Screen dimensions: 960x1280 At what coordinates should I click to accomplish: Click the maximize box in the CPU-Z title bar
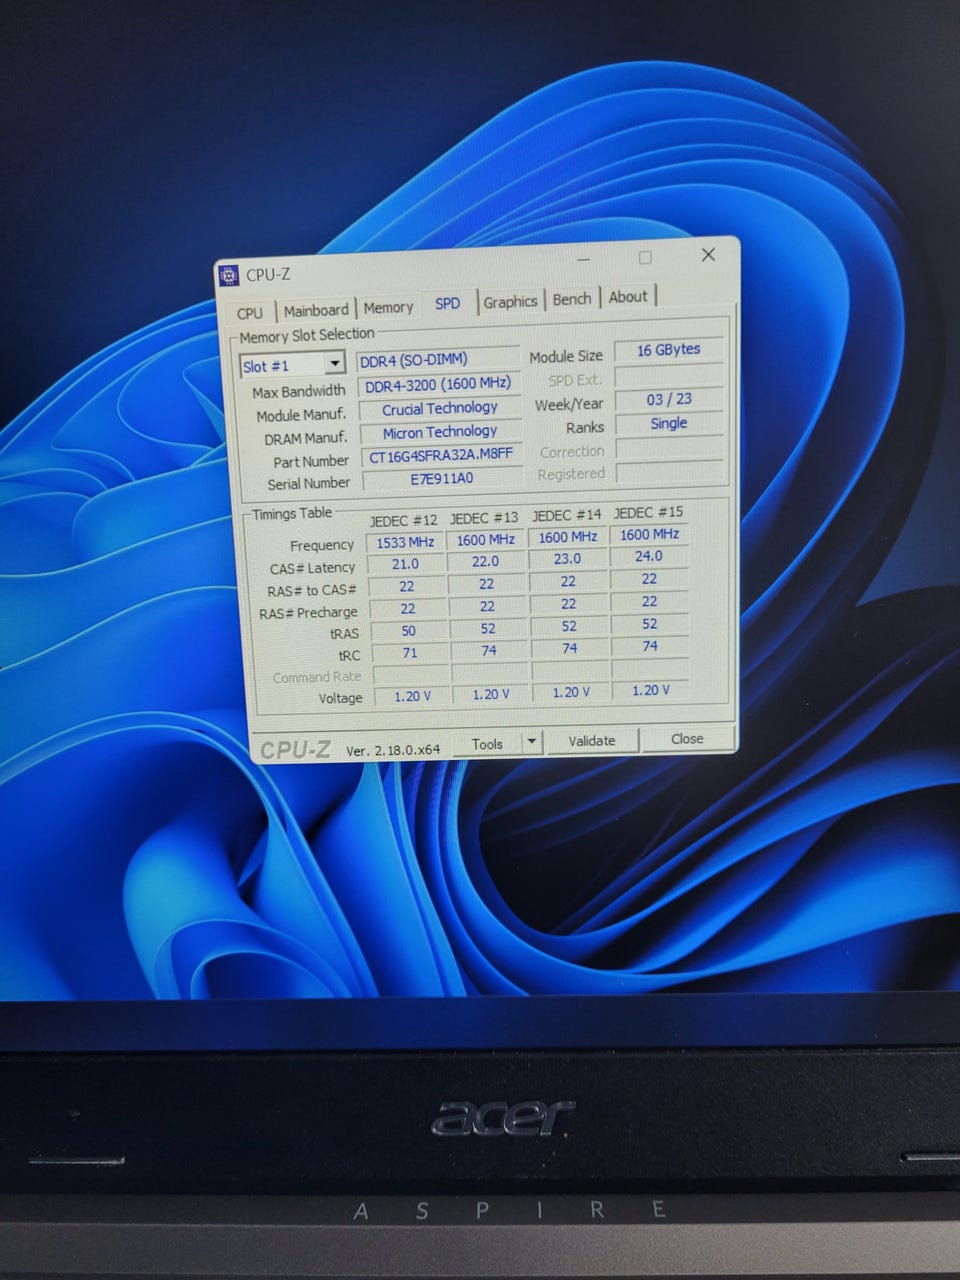click(x=645, y=258)
